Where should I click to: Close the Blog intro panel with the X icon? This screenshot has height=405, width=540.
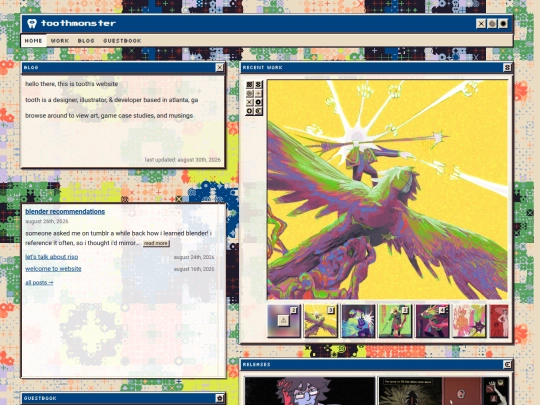(219, 68)
